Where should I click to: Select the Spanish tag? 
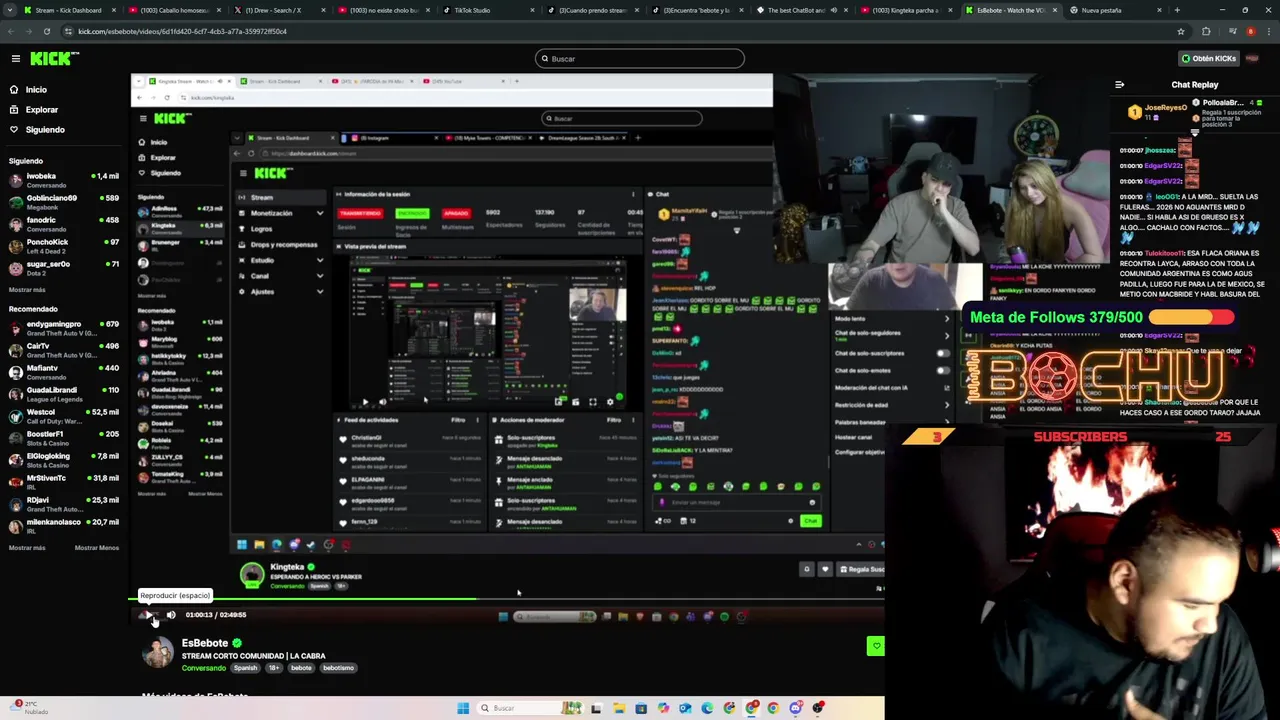(x=245, y=668)
